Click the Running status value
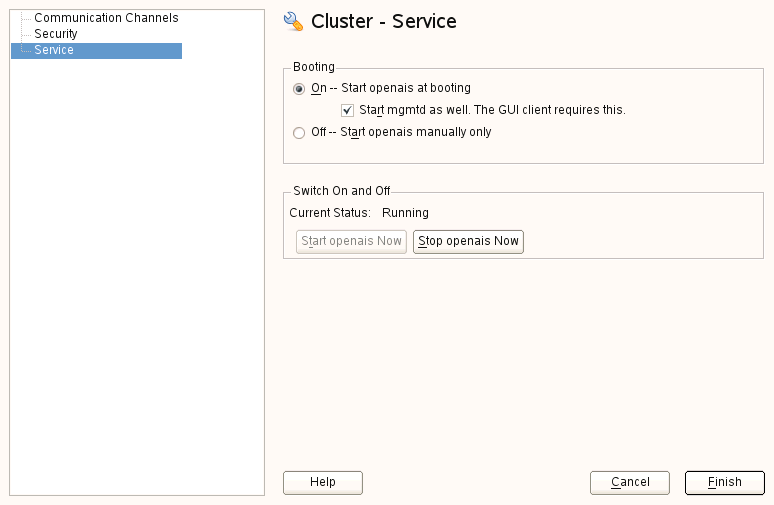Screen dimensions: 774x505 pyautogui.click(x=405, y=213)
